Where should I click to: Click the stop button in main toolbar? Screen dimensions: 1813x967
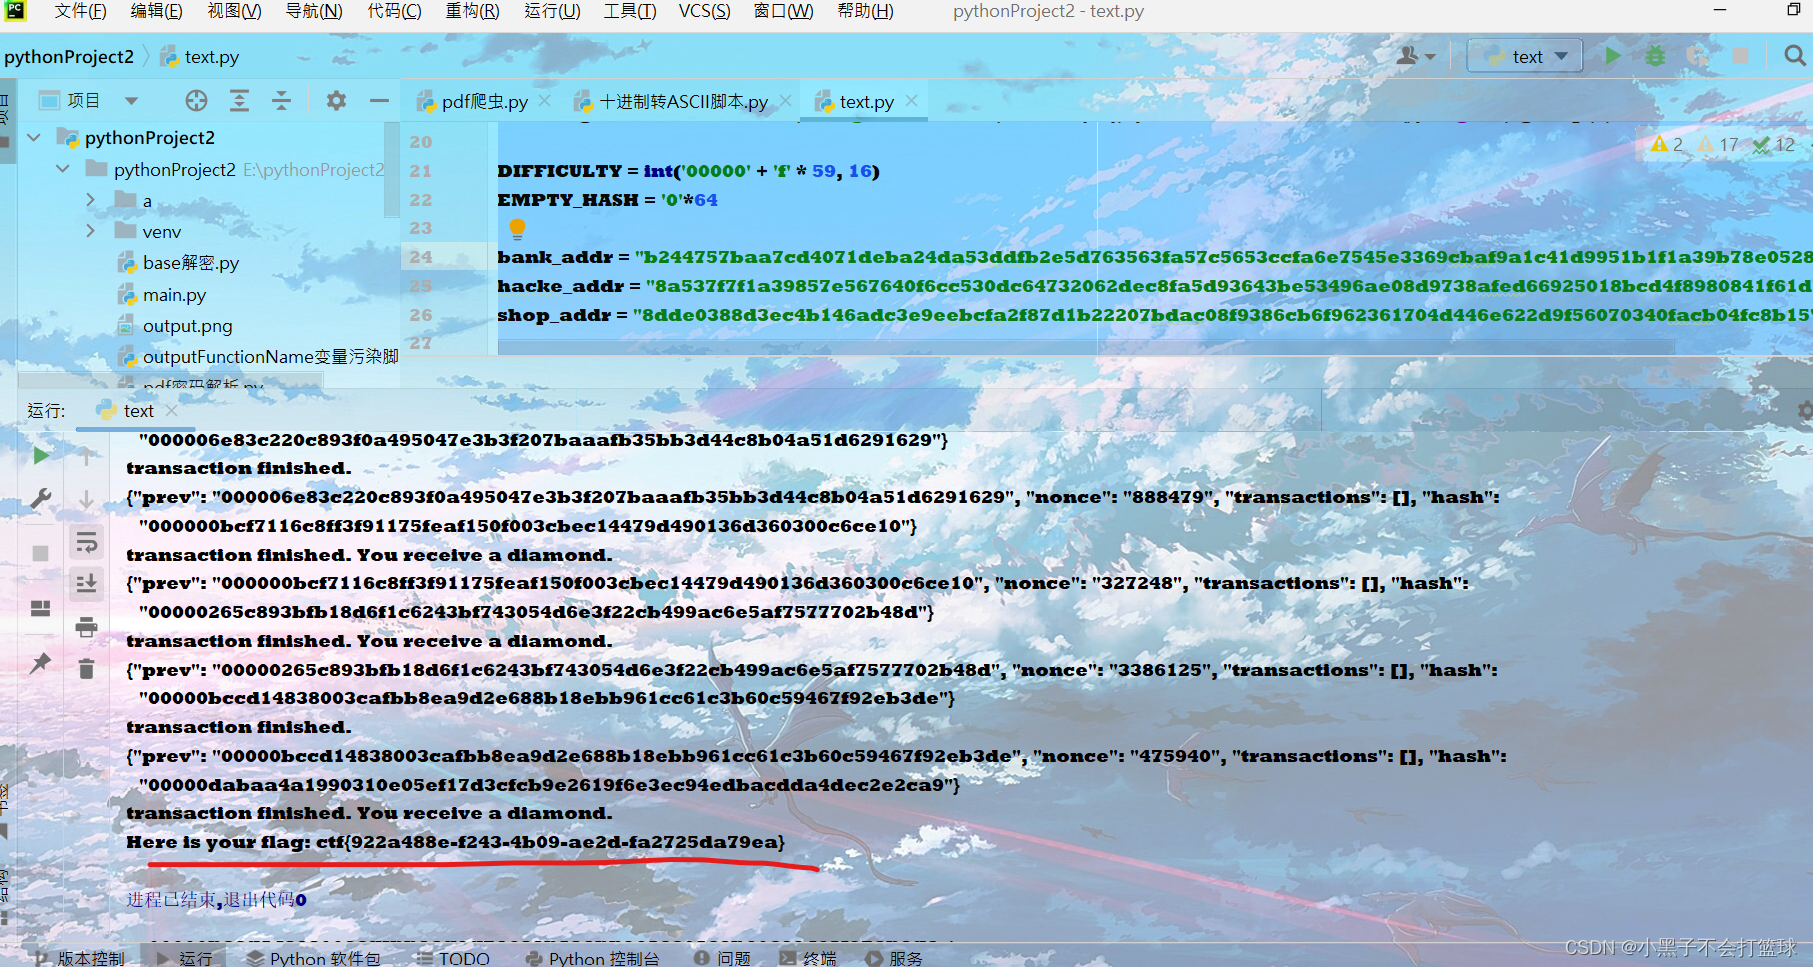point(1740,56)
